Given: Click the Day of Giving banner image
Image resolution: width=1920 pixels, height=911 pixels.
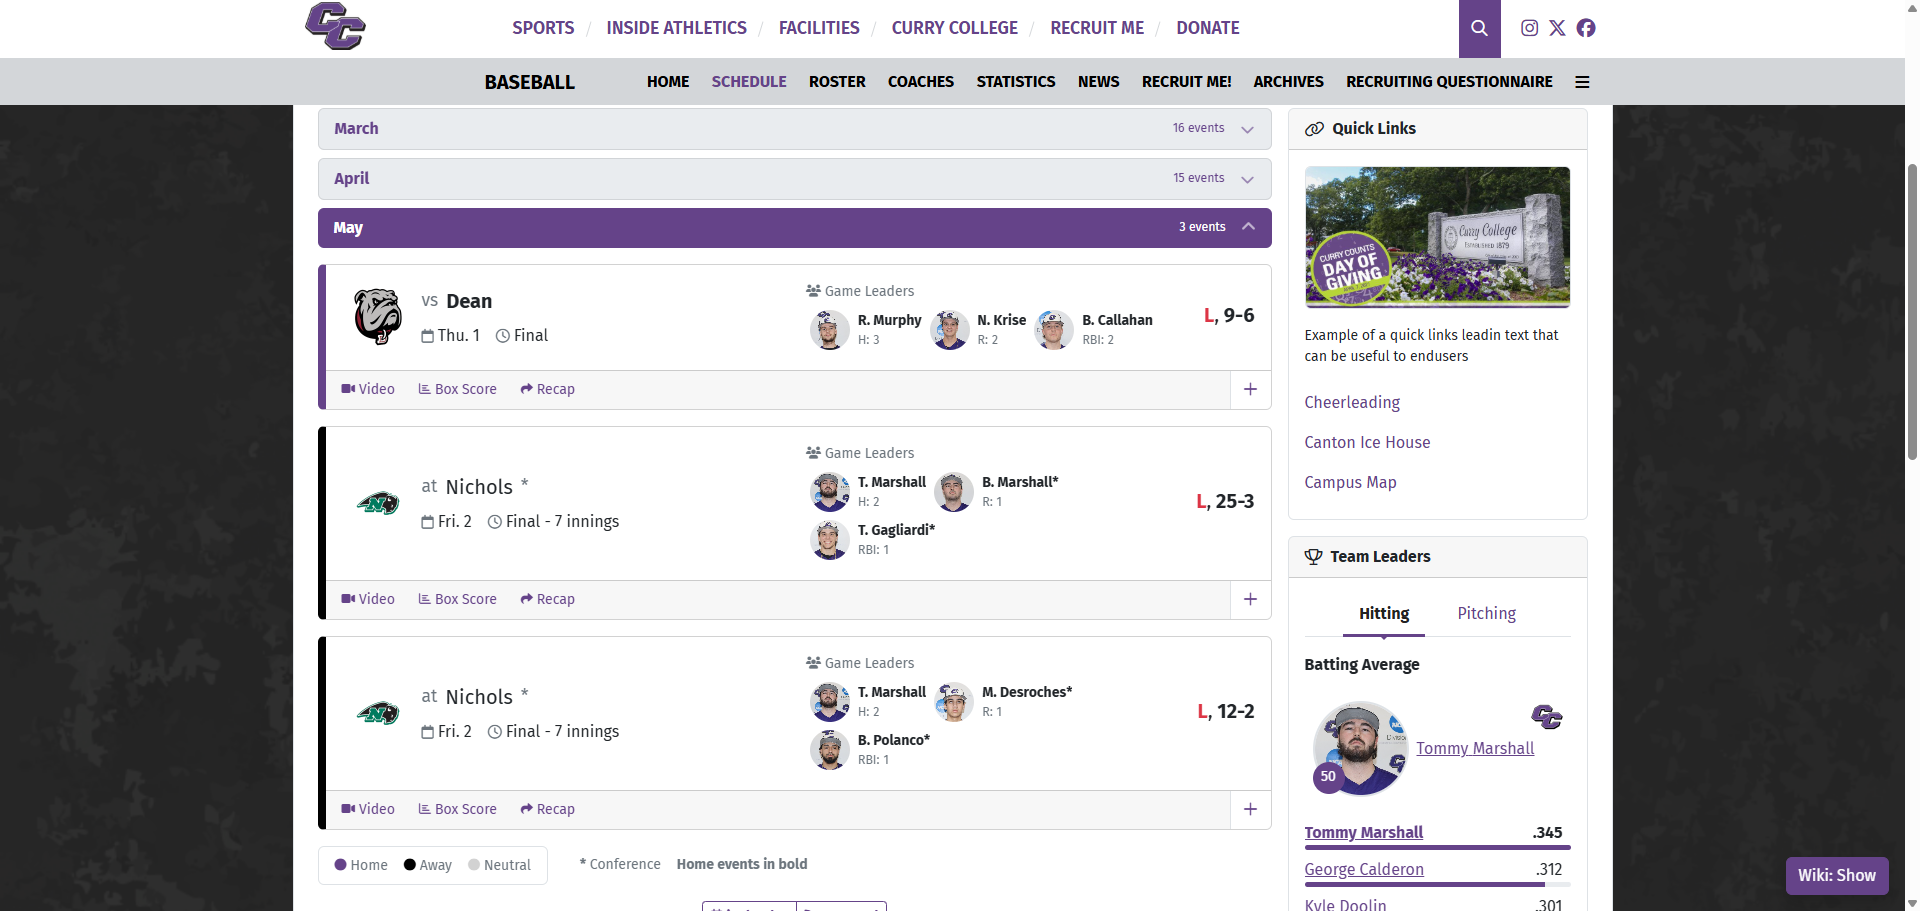Looking at the screenshot, I should pos(1437,237).
